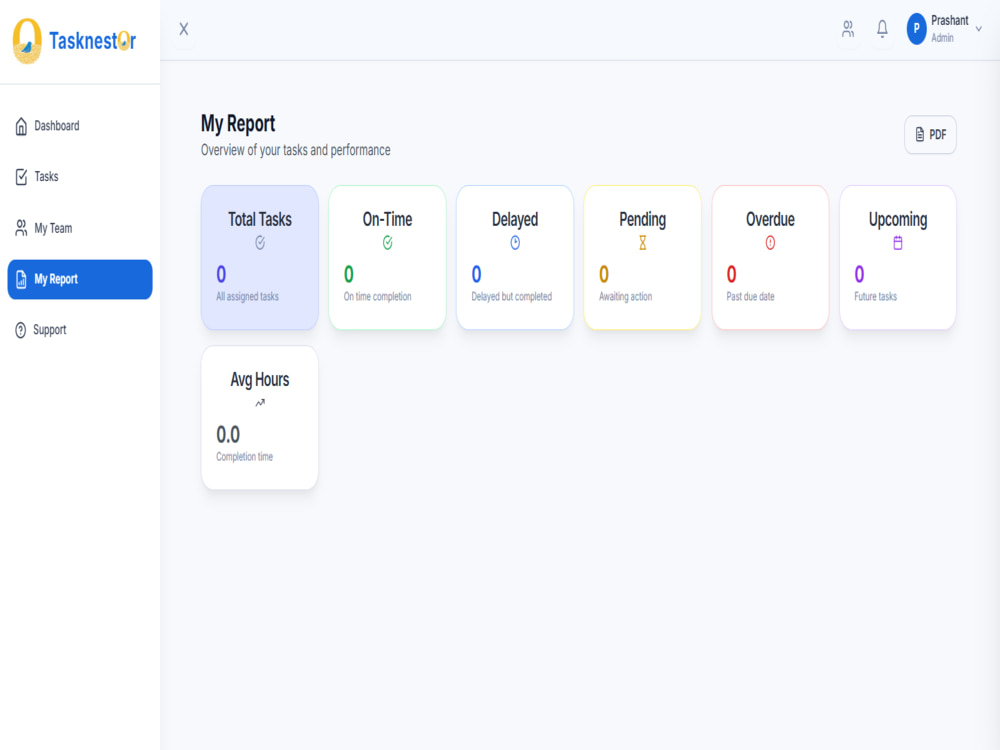This screenshot has width=1000, height=750.
Task: Click the My Report page heading
Action: point(238,124)
